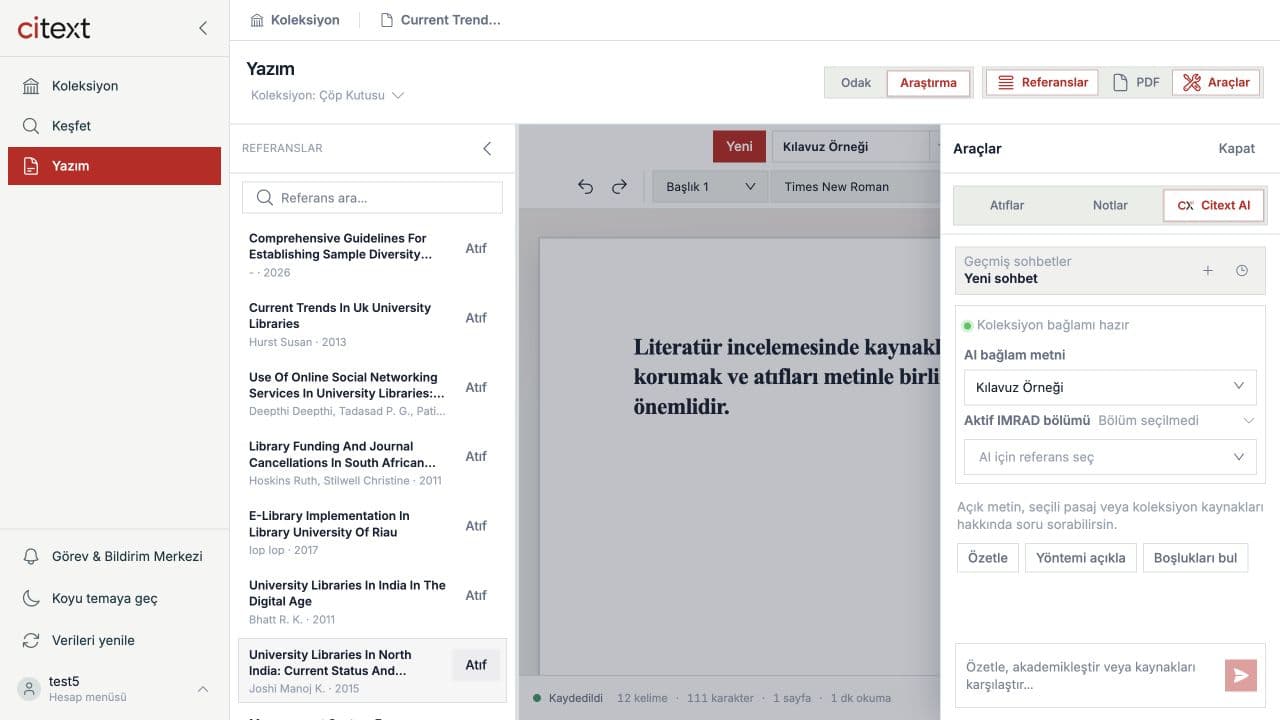Expand Aktif IMRAD bölümü selector
Screen dimensions: 1280x720
[x=1110, y=421]
